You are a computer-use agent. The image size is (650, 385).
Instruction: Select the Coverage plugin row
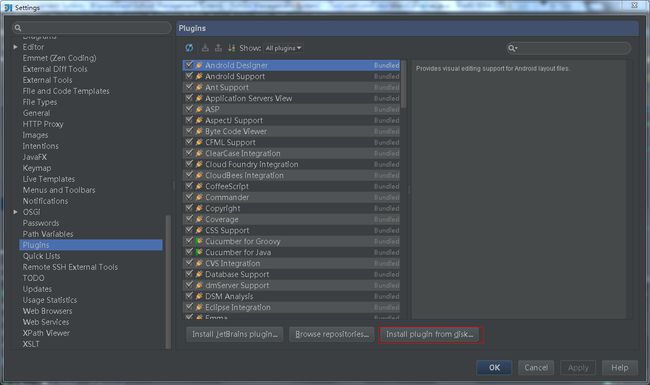pyautogui.click(x=291, y=219)
